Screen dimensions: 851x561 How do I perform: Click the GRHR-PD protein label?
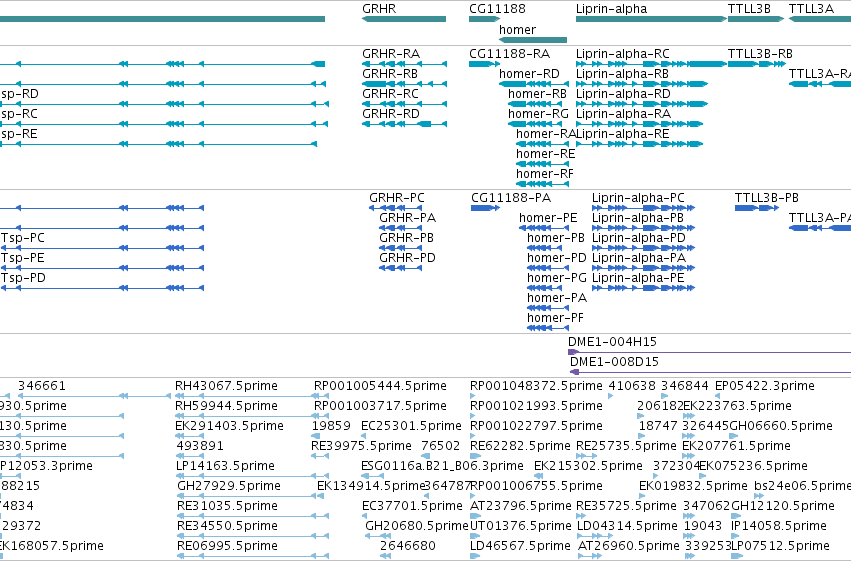click(x=407, y=258)
